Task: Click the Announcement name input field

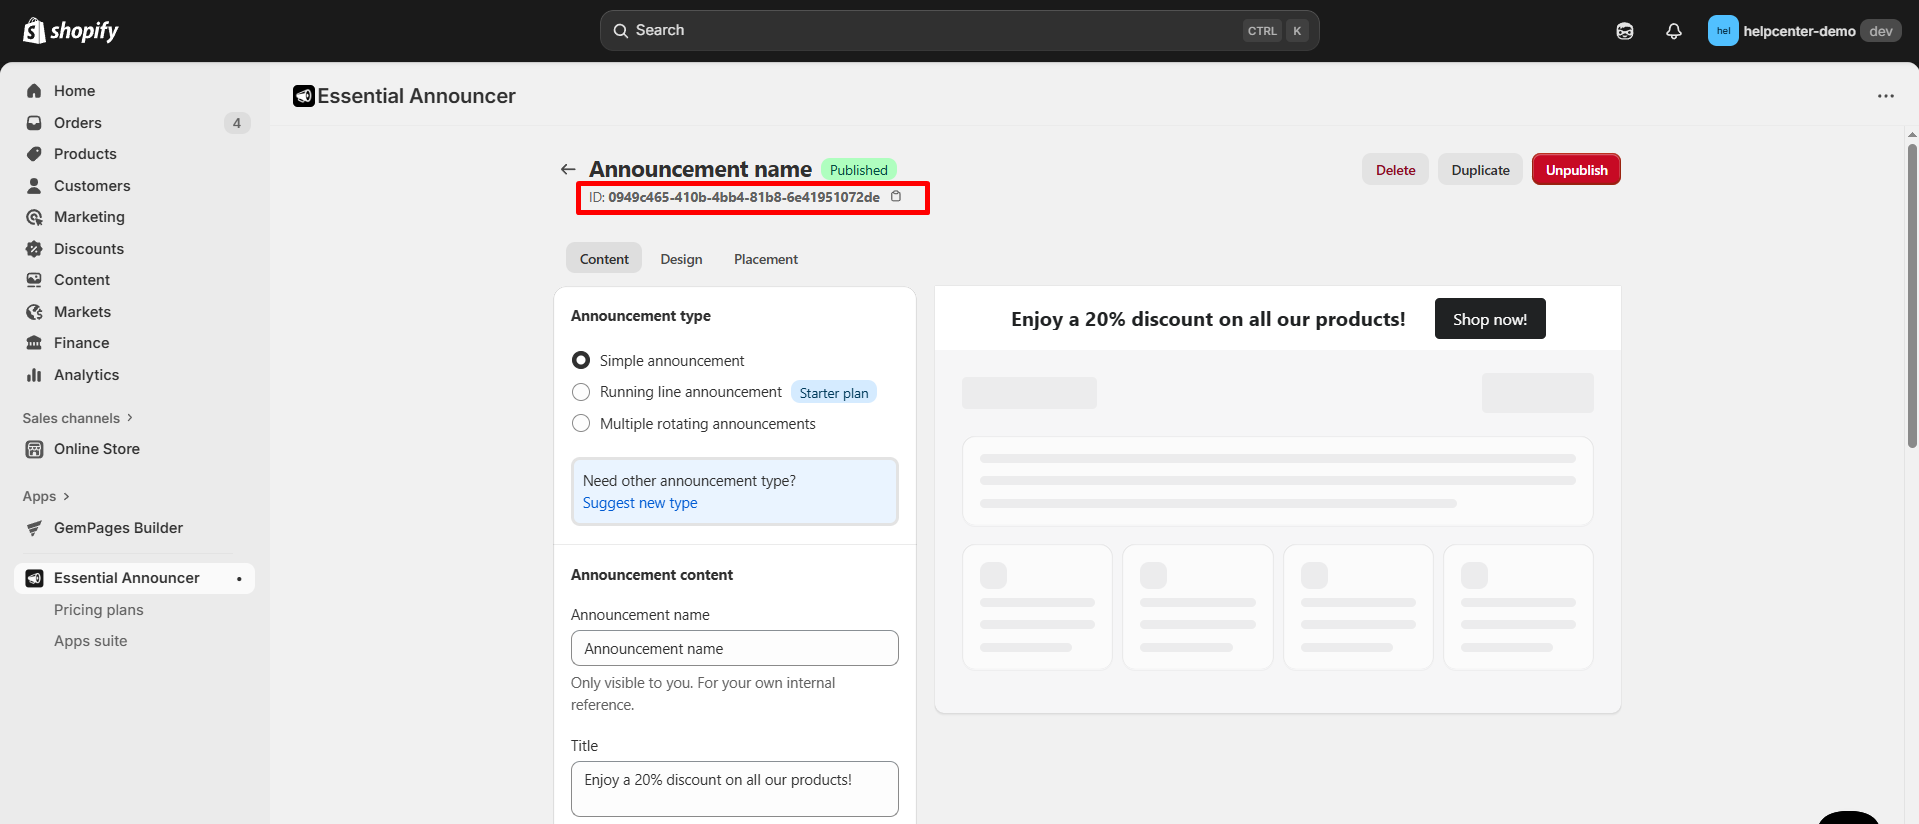Action: (x=734, y=648)
